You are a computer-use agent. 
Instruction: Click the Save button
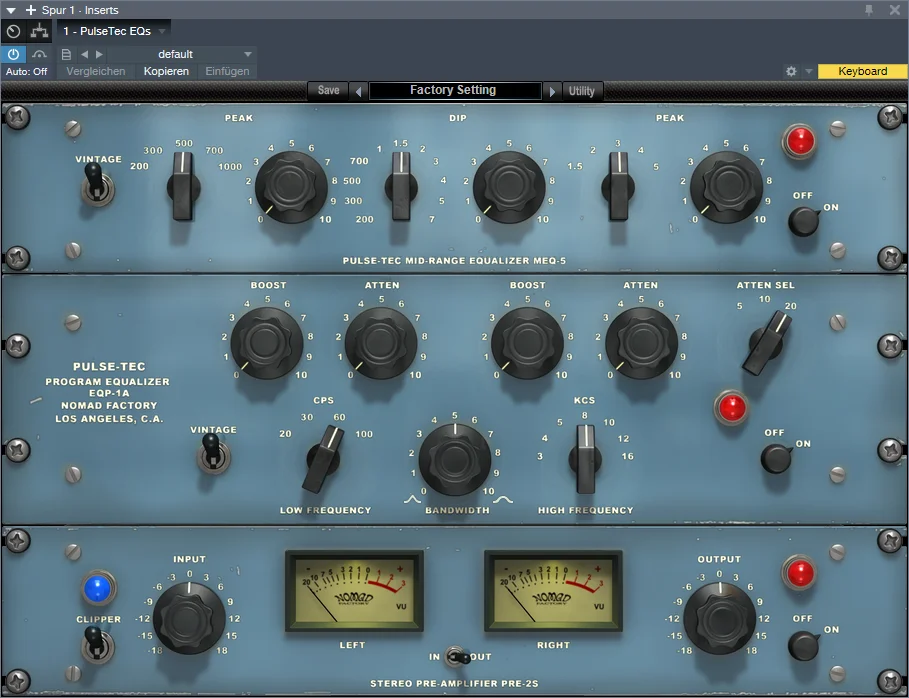point(328,90)
